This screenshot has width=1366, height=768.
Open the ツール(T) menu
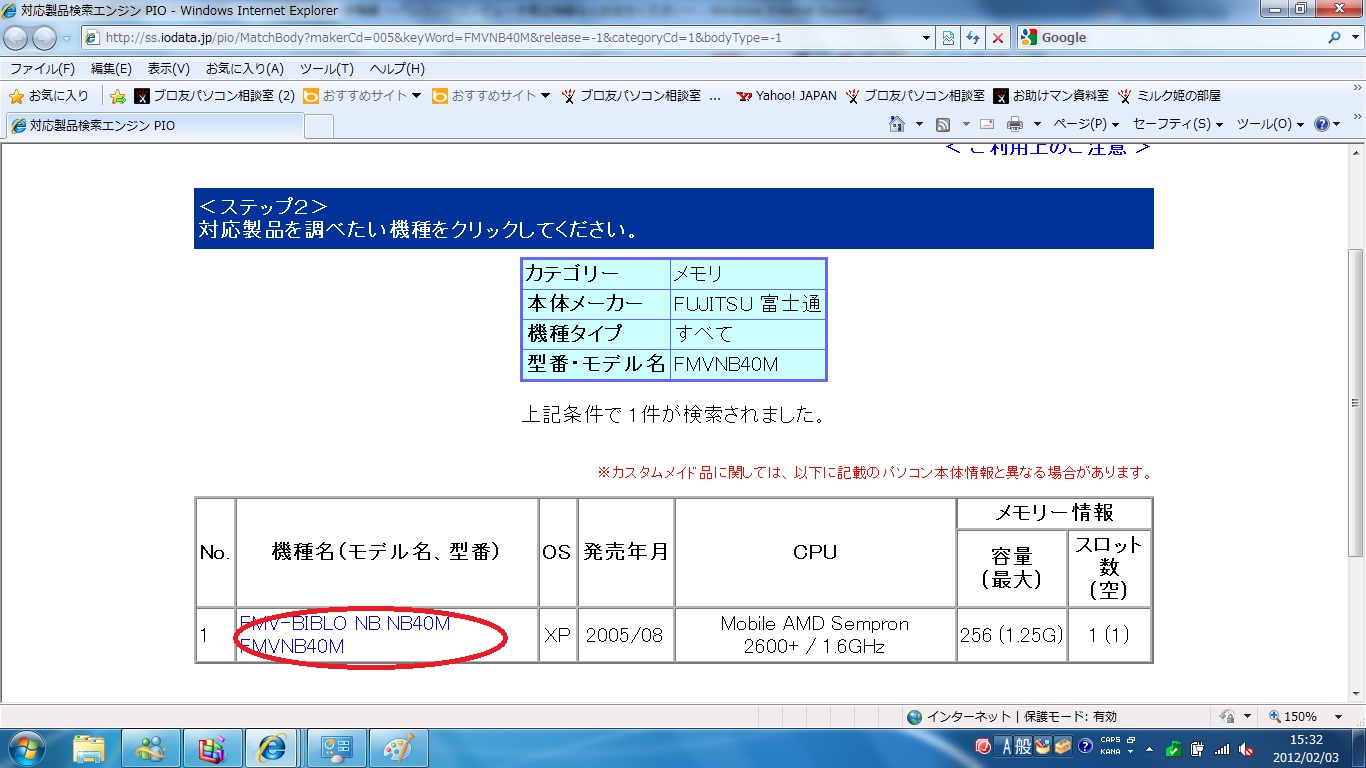tap(327, 69)
